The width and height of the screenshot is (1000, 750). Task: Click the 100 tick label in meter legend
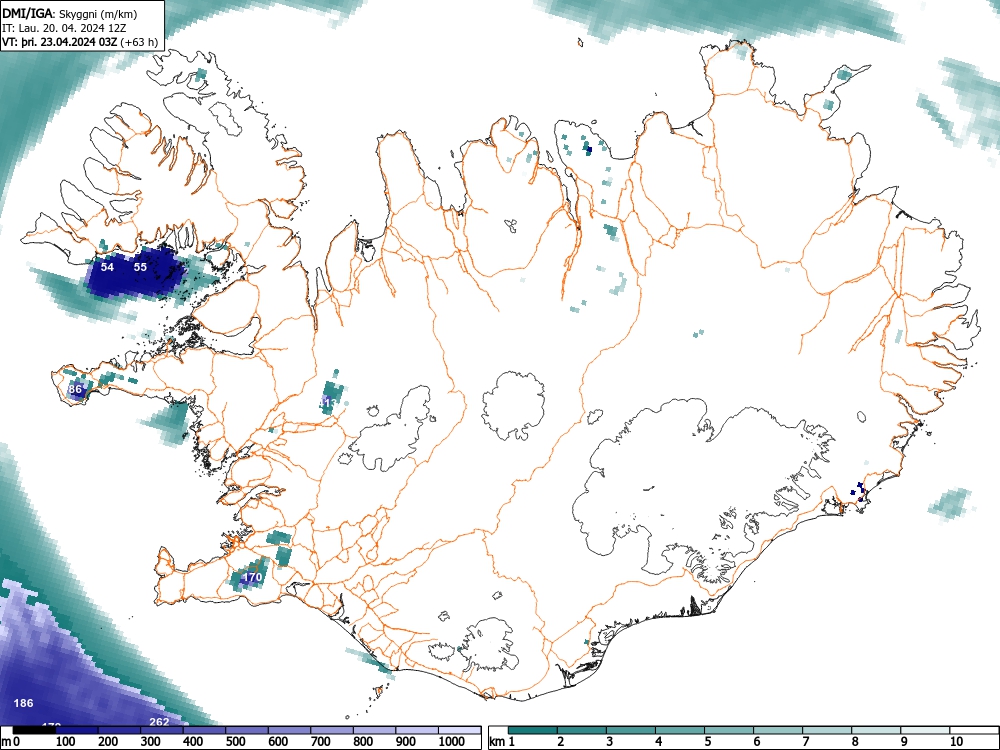pyautogui.click(x=66, y=741)
